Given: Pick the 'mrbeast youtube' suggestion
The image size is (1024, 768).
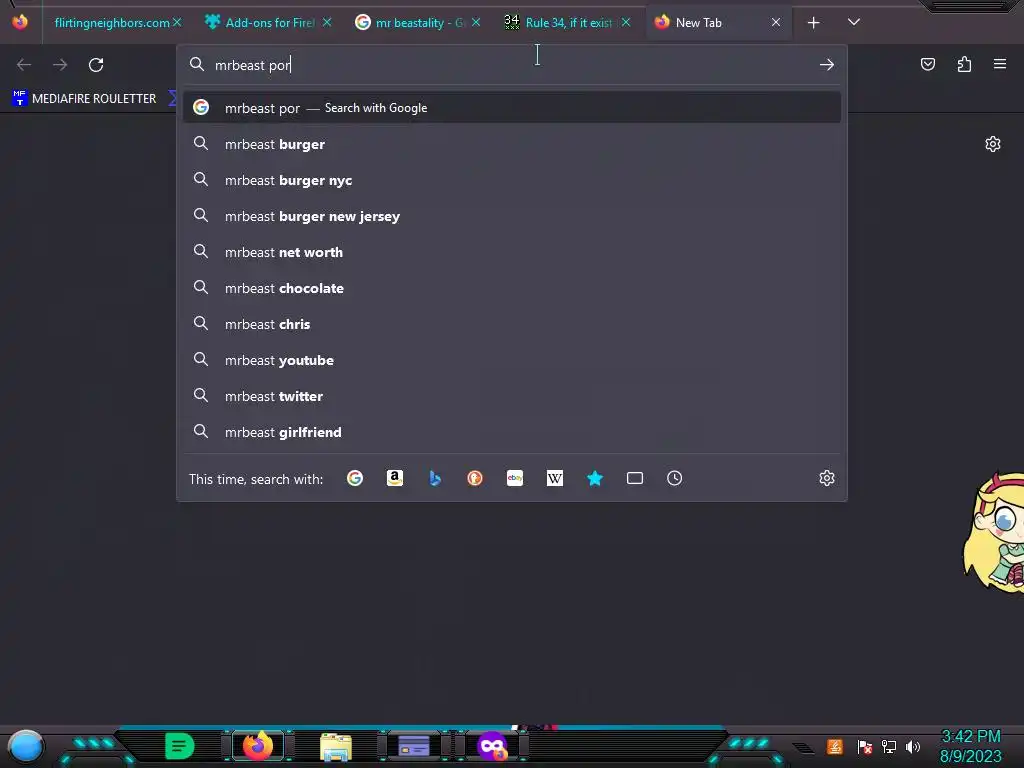Looking at the screenshot, I should (x=512, y=360).
